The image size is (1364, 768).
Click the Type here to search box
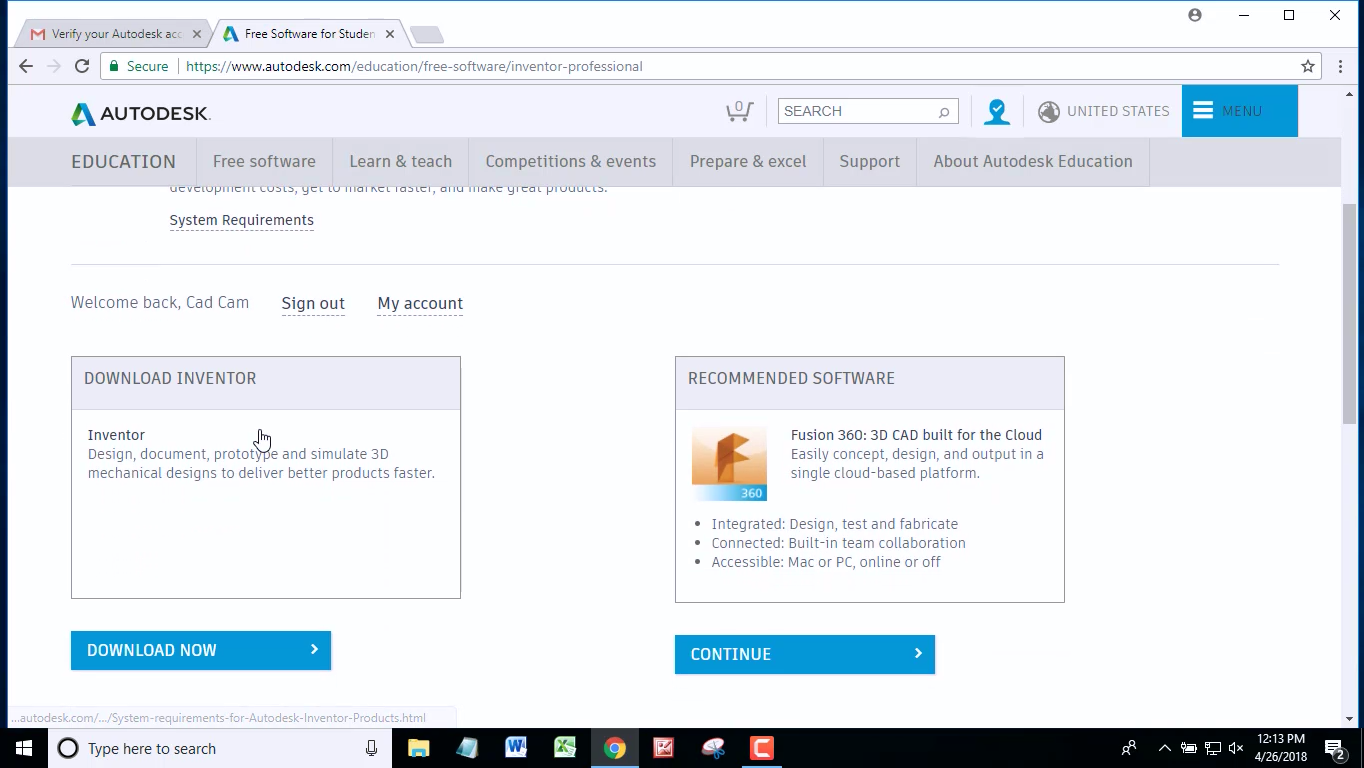(218, 748)
